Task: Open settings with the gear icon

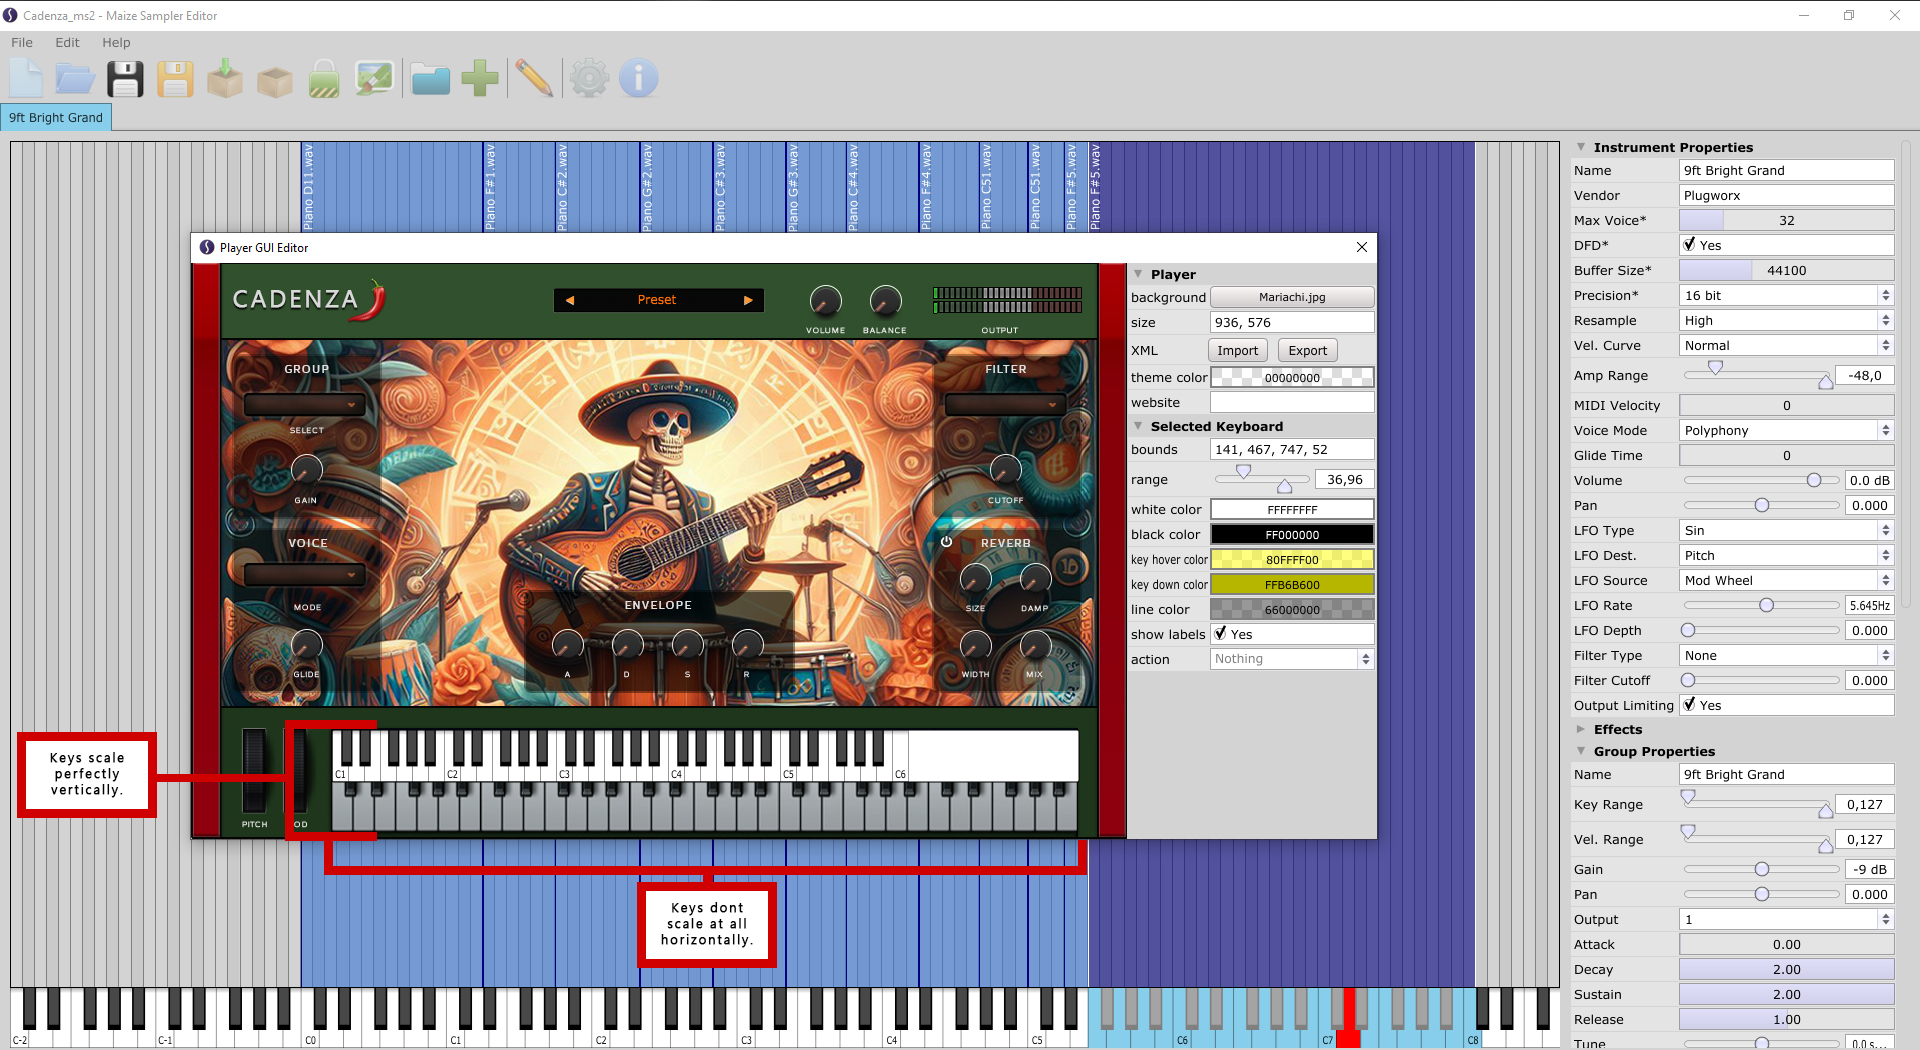Action: tap(589, 79)
